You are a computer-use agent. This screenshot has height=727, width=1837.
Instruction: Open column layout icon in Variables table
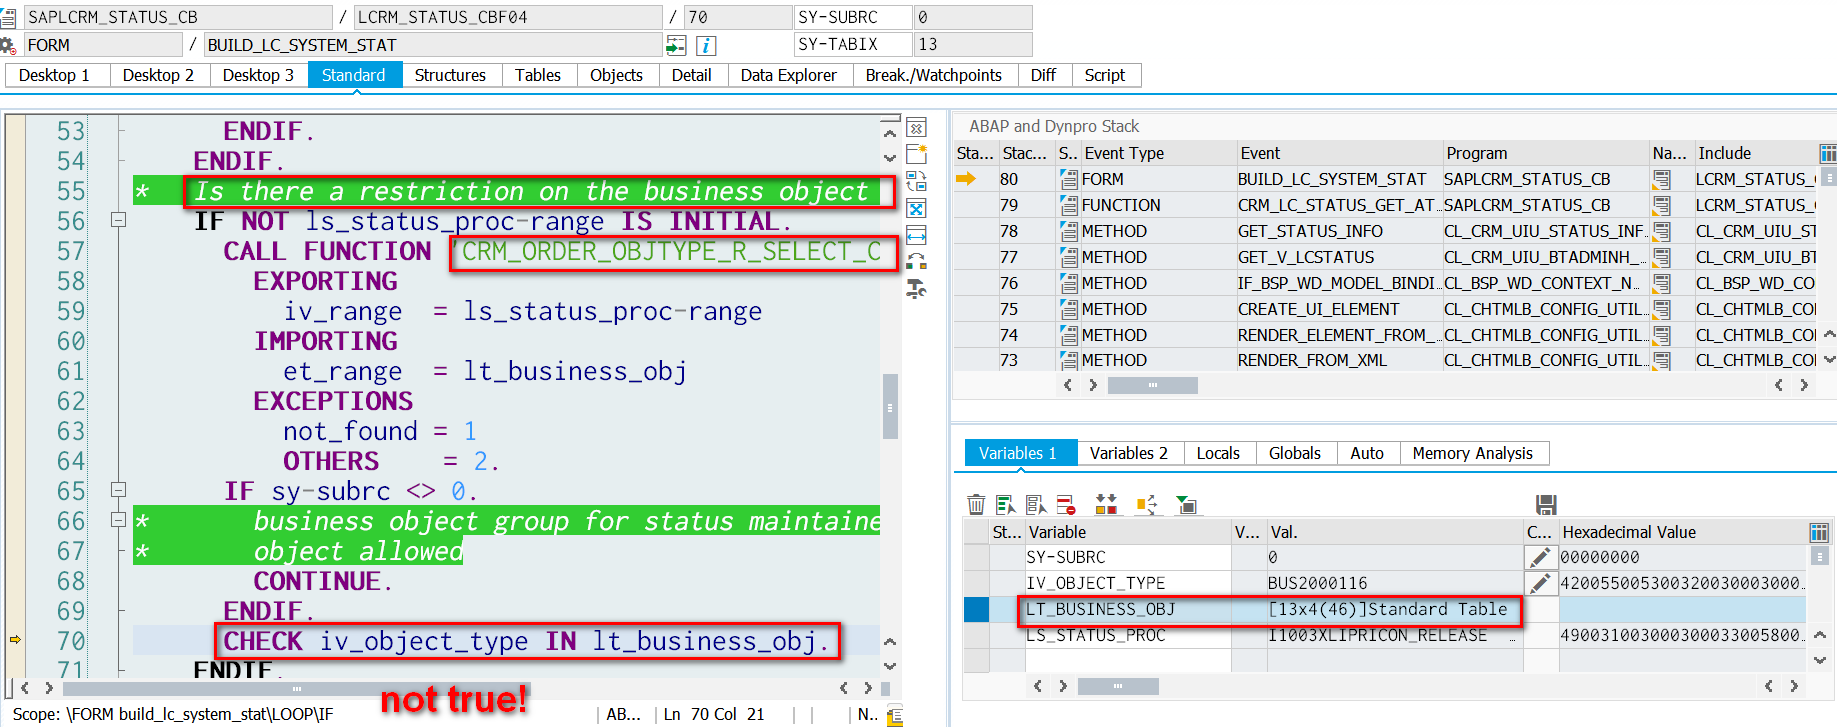1819,532
